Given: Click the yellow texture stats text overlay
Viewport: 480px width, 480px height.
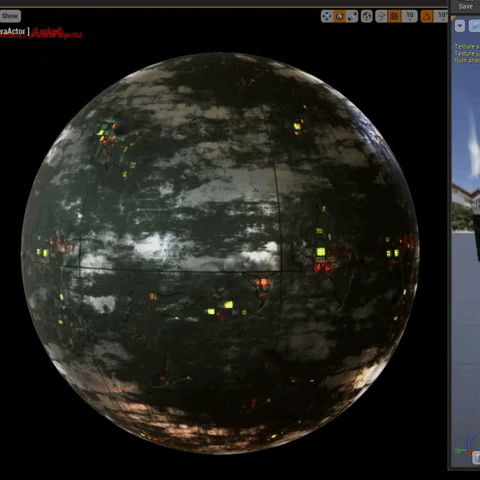Looking at the screenshot, I should pyautogui.click(x=467, y=53).
